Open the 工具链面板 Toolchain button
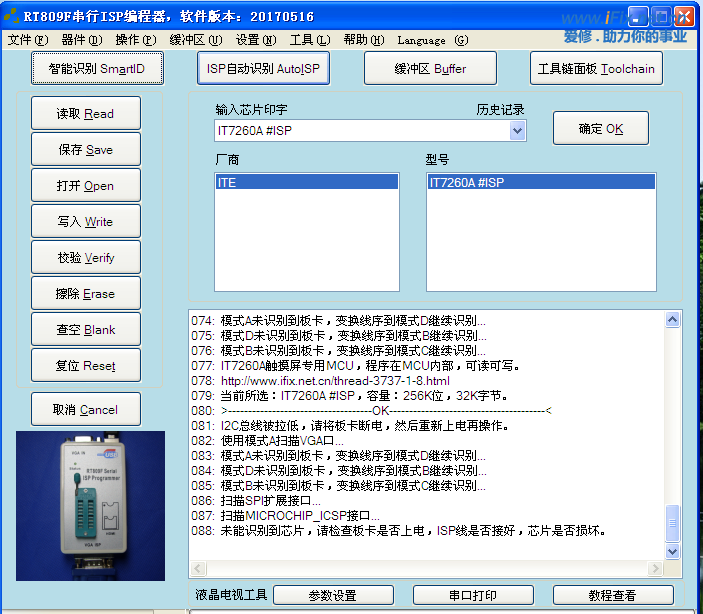The image size is (703, 614). tap(596, 68)
